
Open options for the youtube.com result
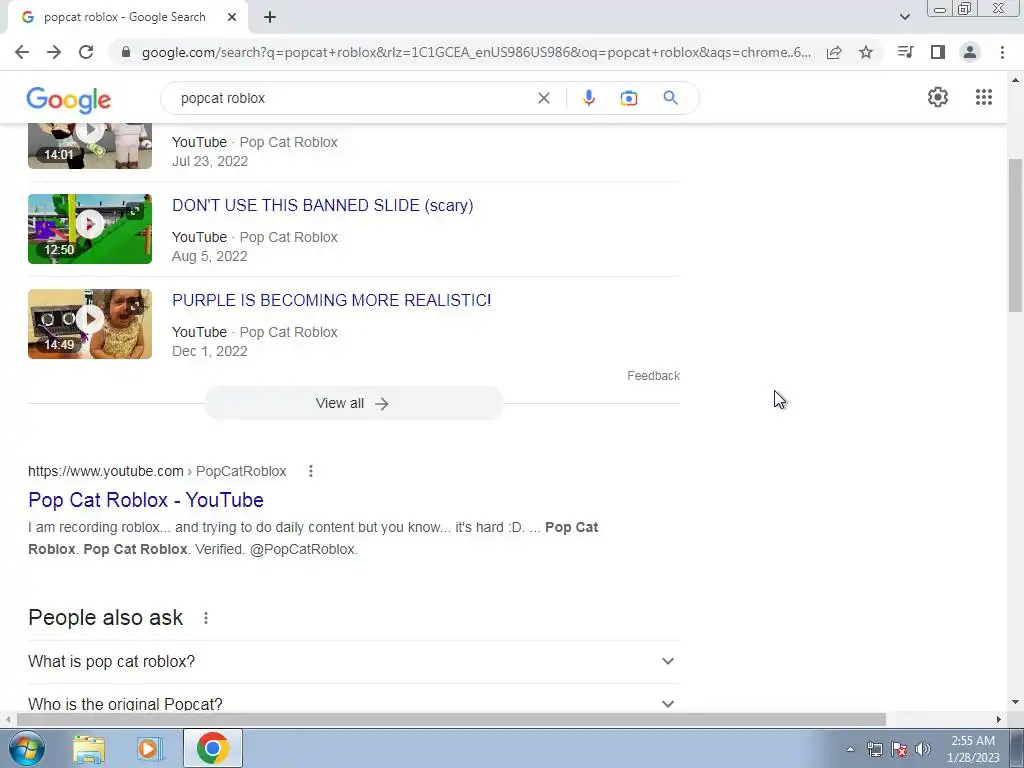click(x=311, y=471)
